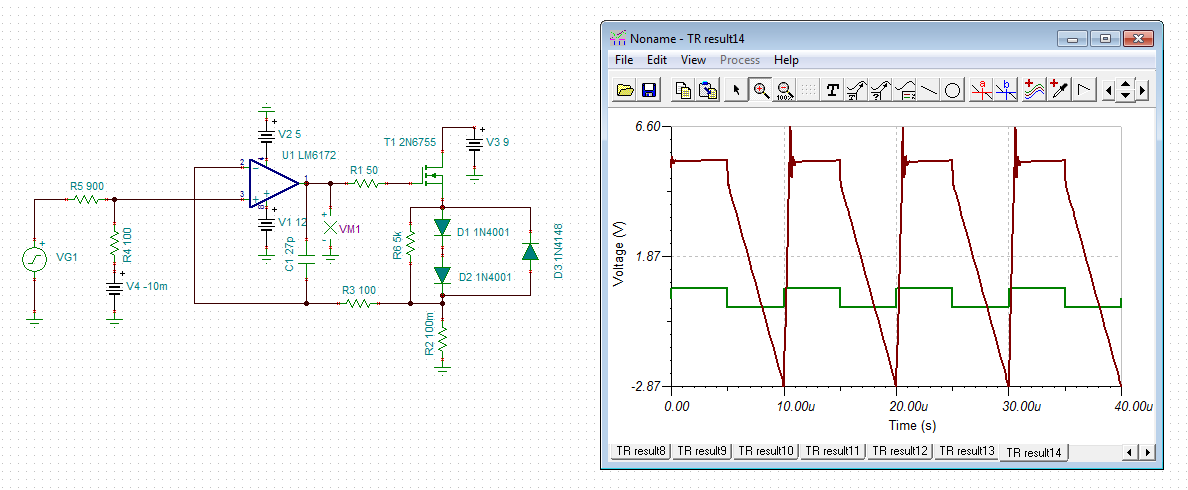Screen dimensions: 1188x490
Task: Select the T1 2N6755 MOSFET symbol
Action: (x=432, y=178)
